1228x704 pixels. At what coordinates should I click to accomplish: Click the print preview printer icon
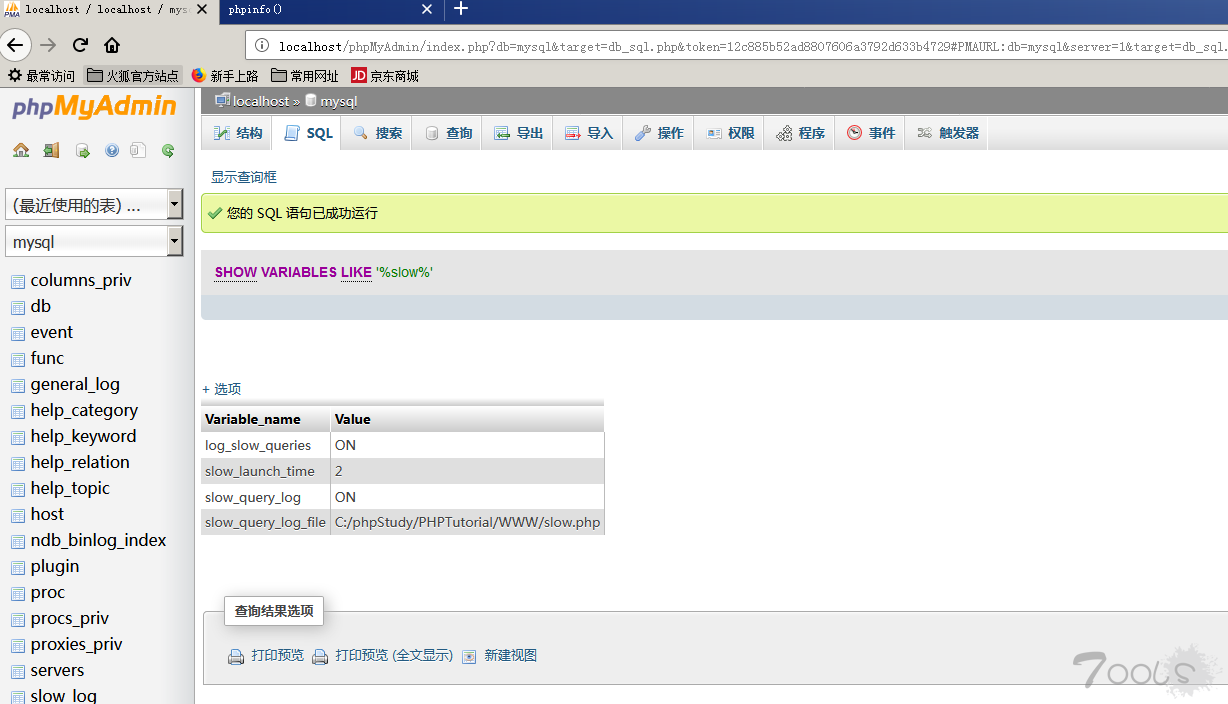(x=236, y=657)
